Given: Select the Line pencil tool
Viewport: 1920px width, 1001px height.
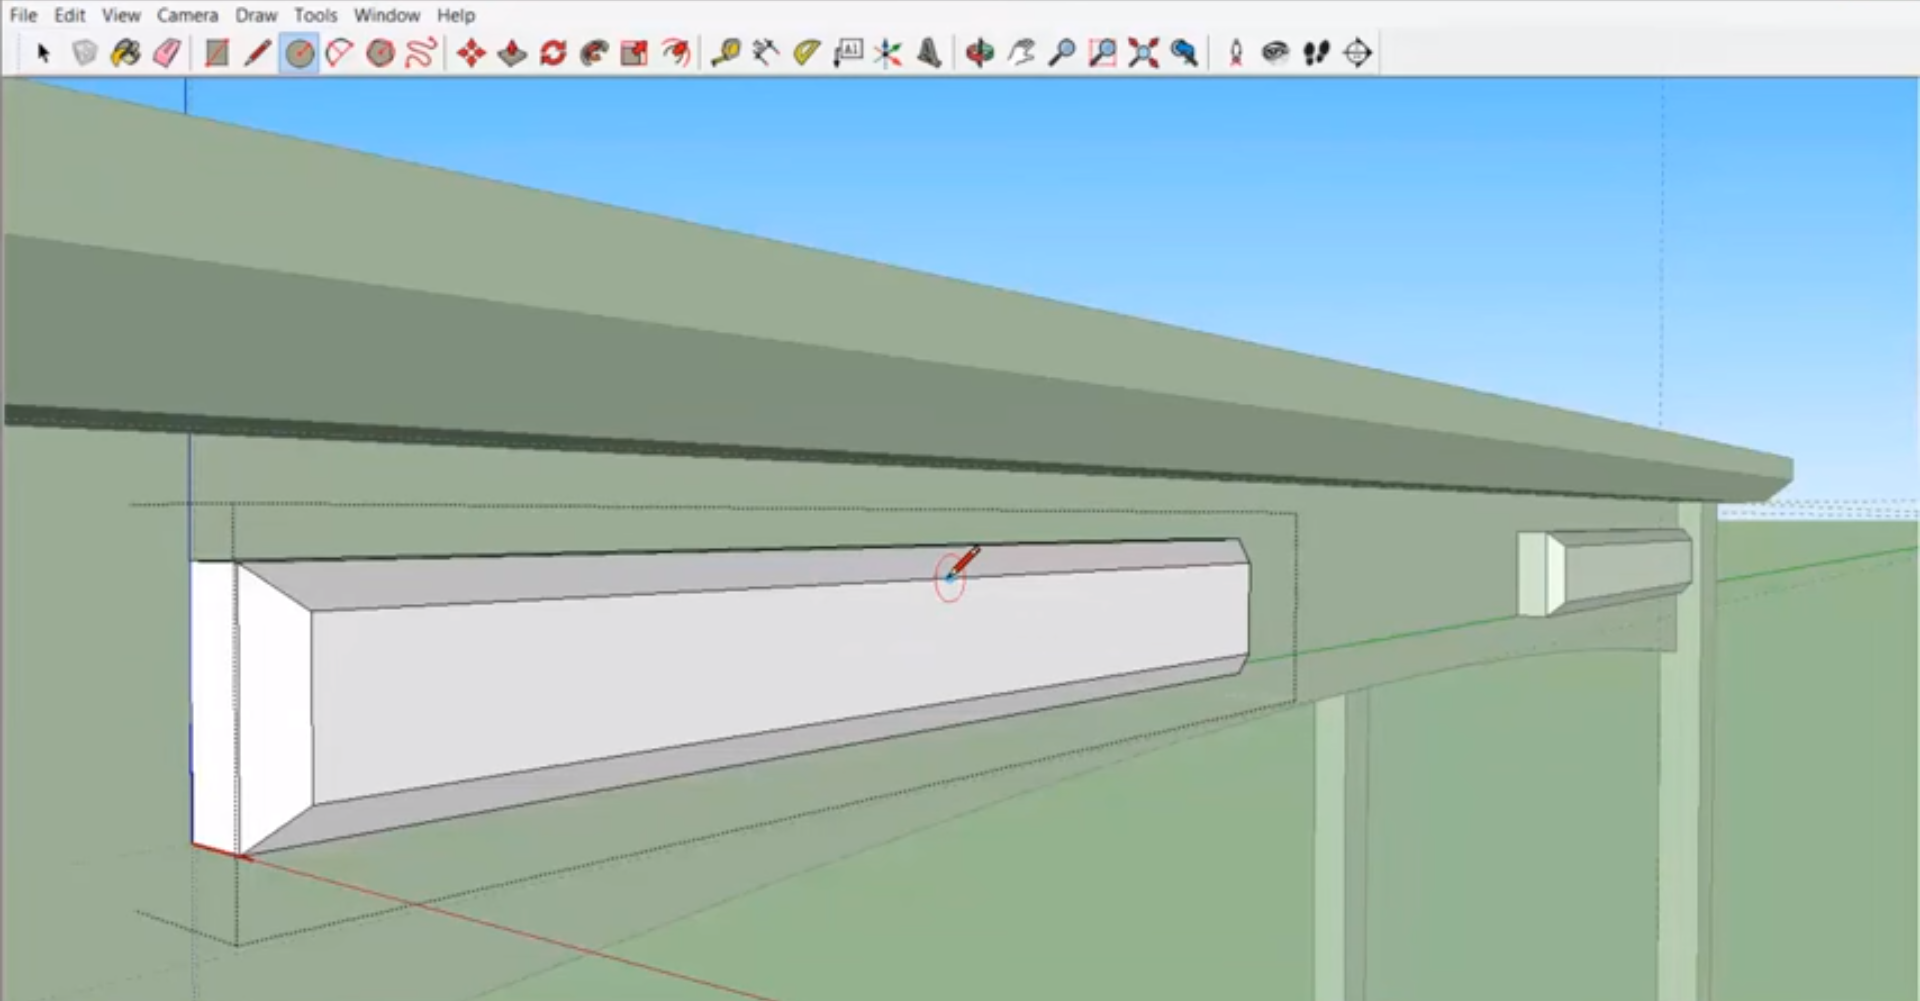Looking at the screenshot, I should click(257, 53).
